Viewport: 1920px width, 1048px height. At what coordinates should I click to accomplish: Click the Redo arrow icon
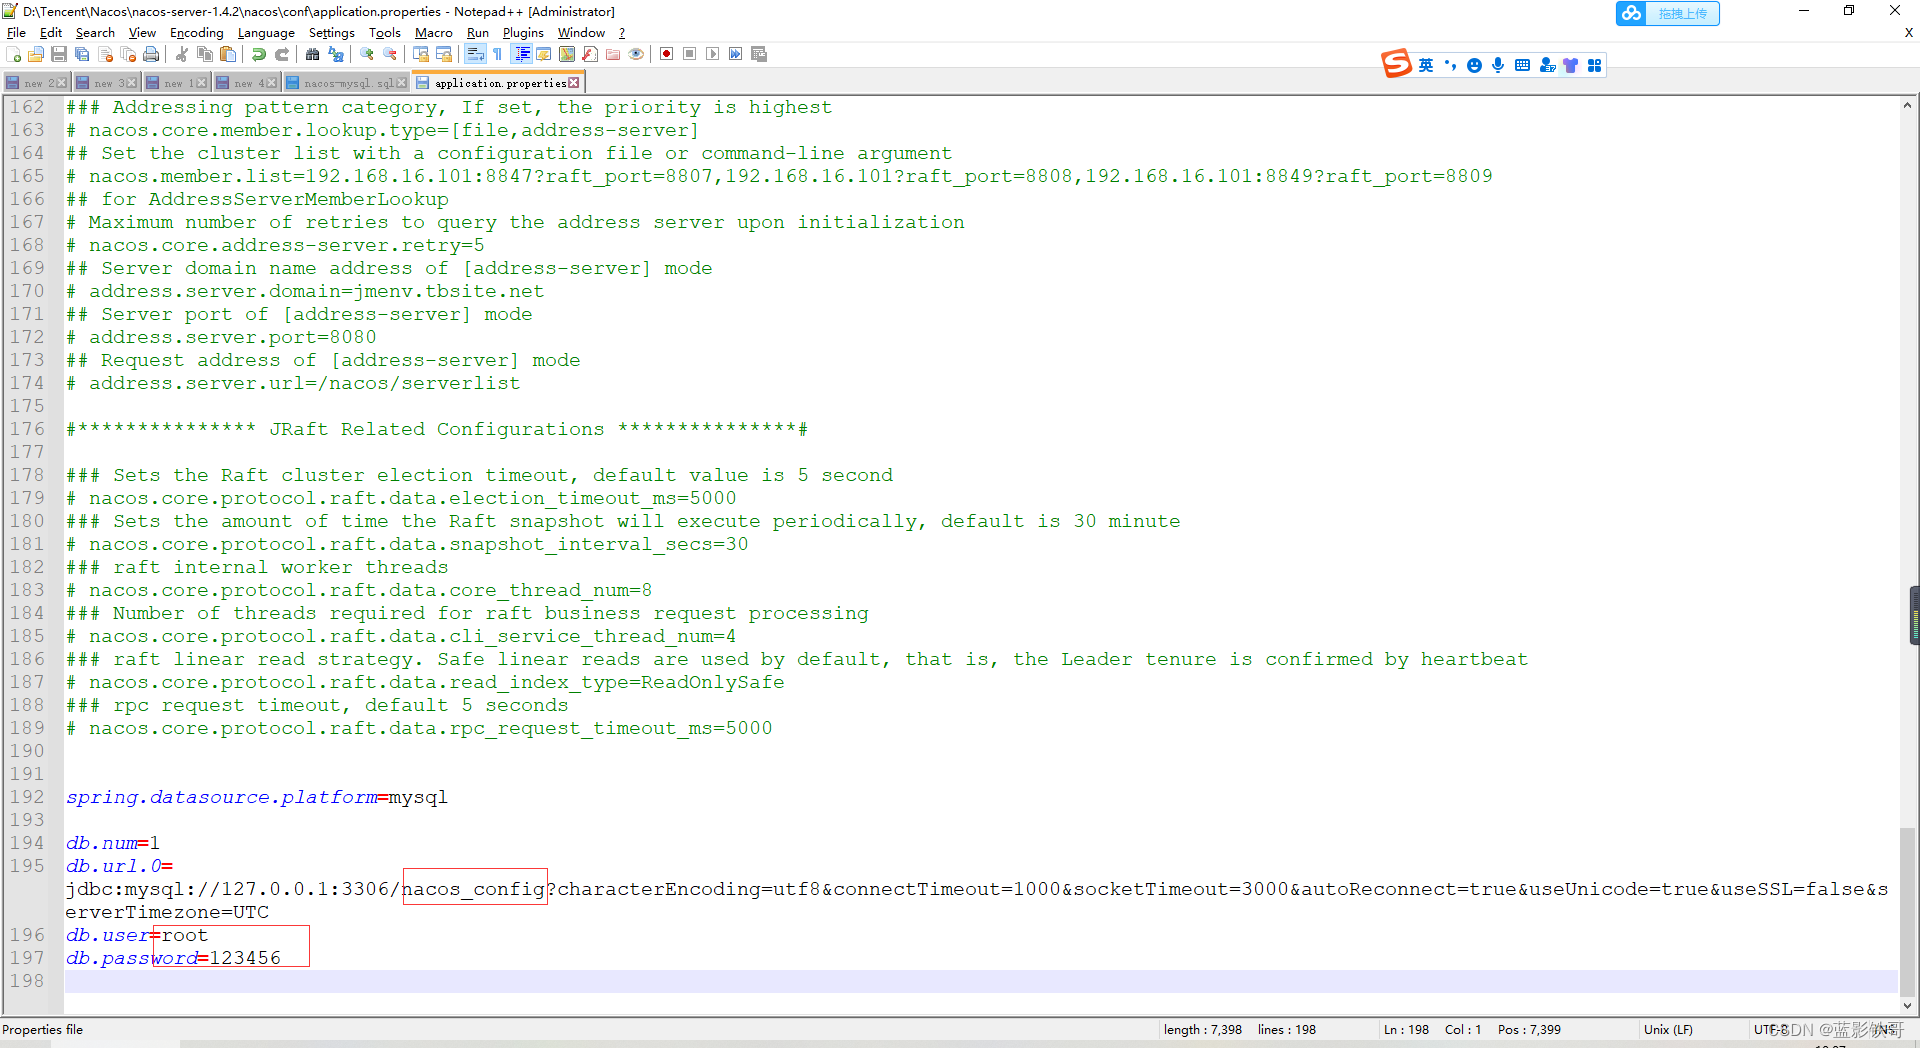(282, 54)
